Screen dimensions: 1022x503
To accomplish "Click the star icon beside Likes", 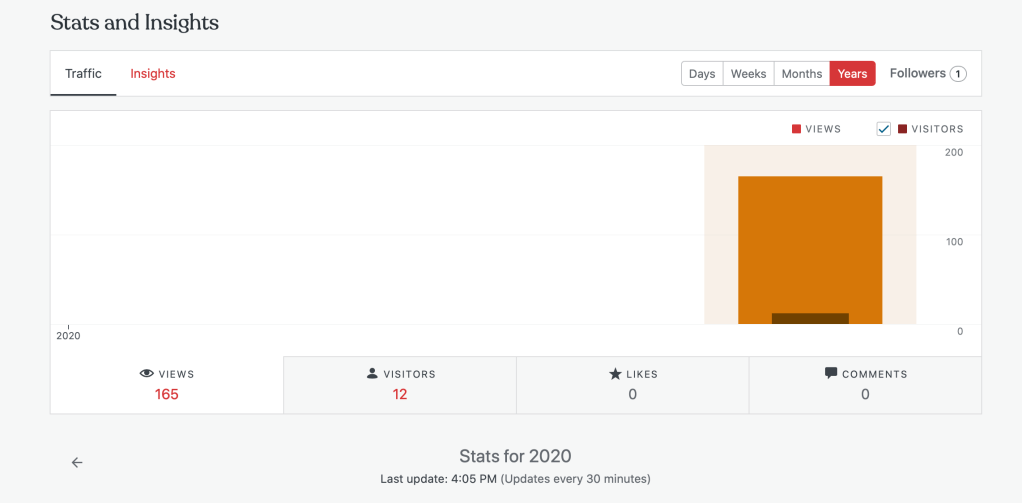I will pyautogui.click(x=615, y=373).
